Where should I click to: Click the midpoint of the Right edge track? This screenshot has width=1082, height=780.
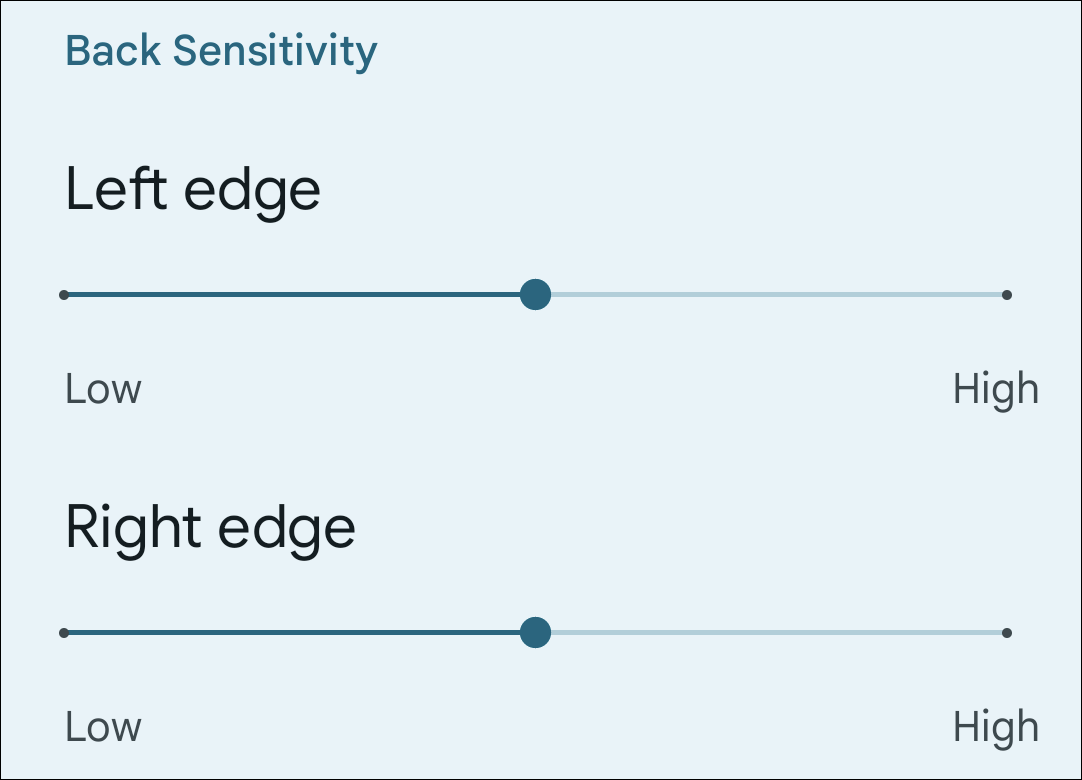[x=536, y=632]
